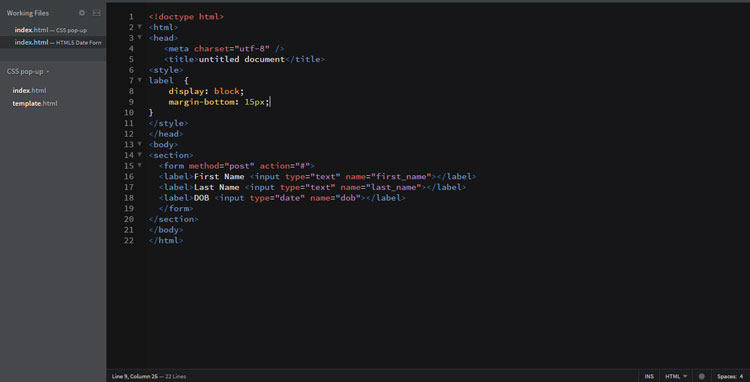Click the closing body tag on line 21

coord(166,230)
